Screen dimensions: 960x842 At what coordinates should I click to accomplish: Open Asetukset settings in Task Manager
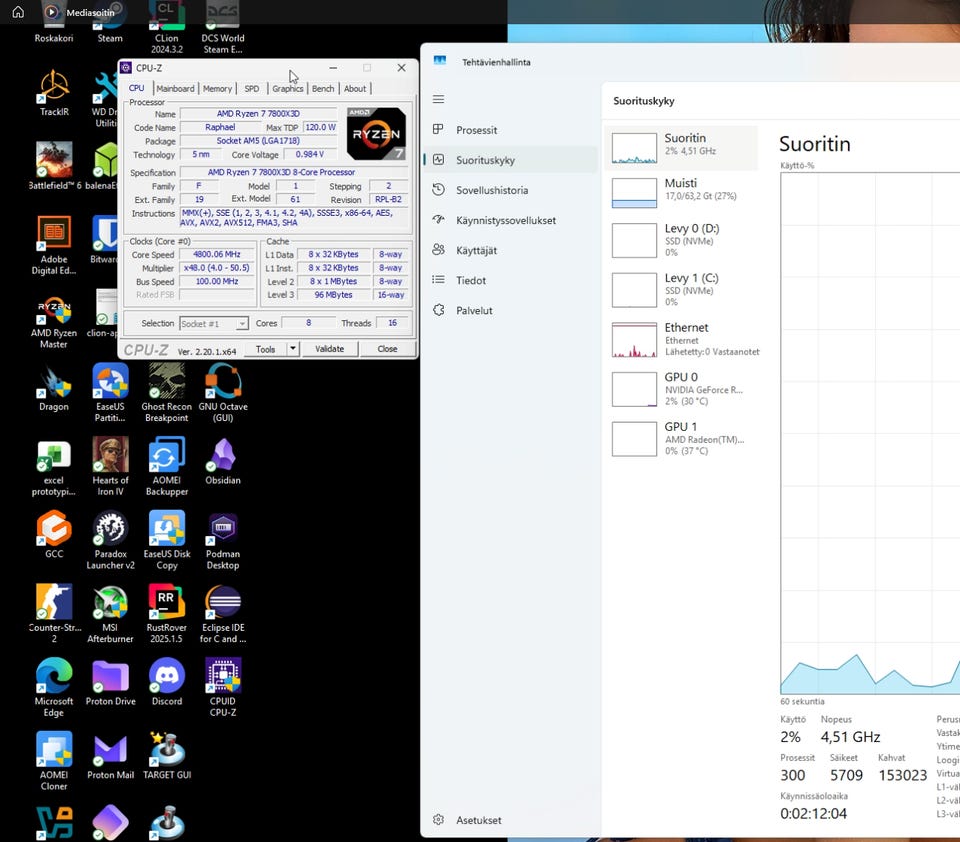[511, 819]
